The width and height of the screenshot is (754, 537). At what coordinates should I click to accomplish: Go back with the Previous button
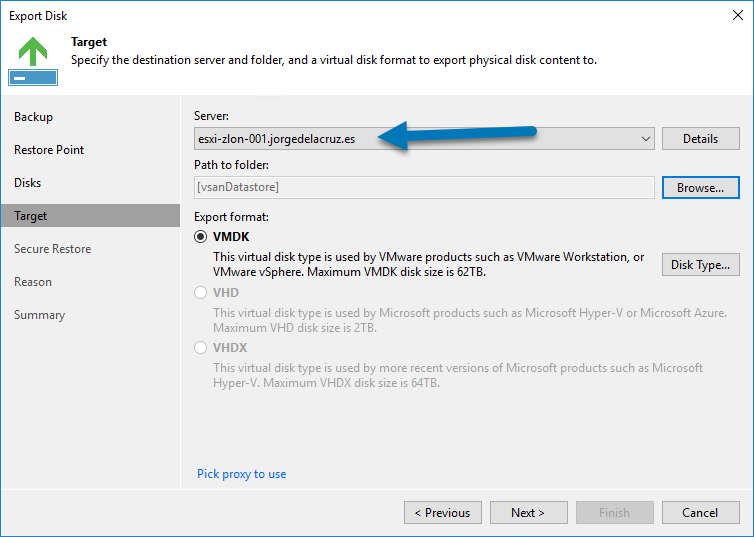pyautogui.click(x=443, y=512)
